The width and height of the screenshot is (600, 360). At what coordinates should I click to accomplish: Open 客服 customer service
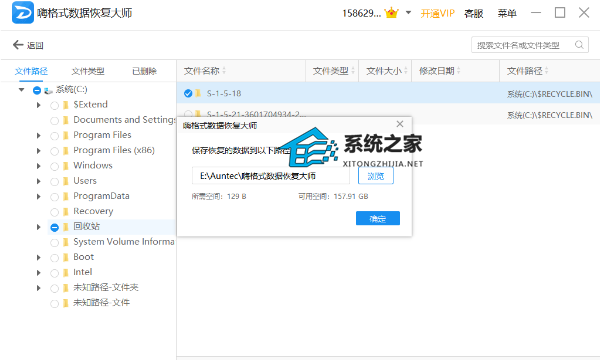(x=473, y=13)
